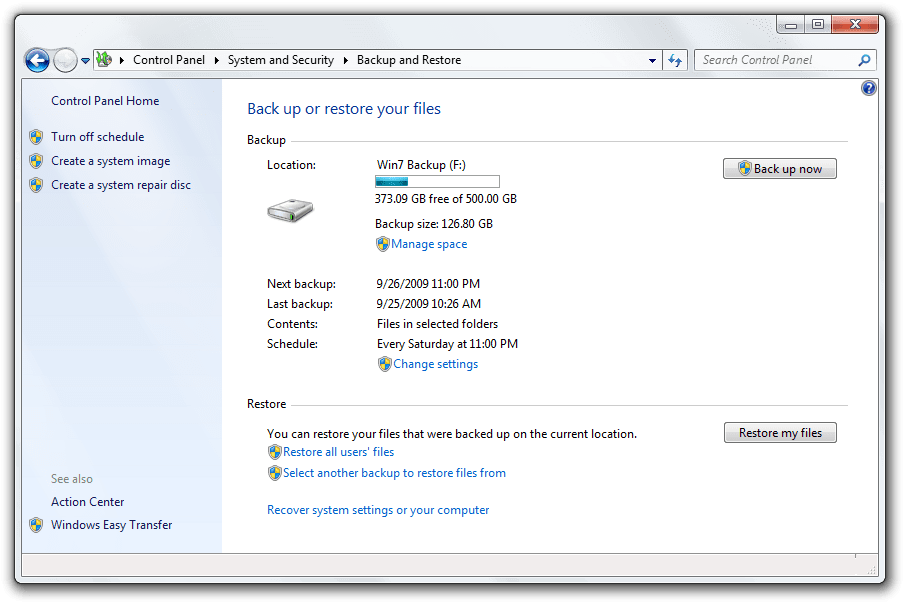Click the refresh icon in the address bar
Screen dimensions: 904x602
pyautogui.click(x=675, y=60)
